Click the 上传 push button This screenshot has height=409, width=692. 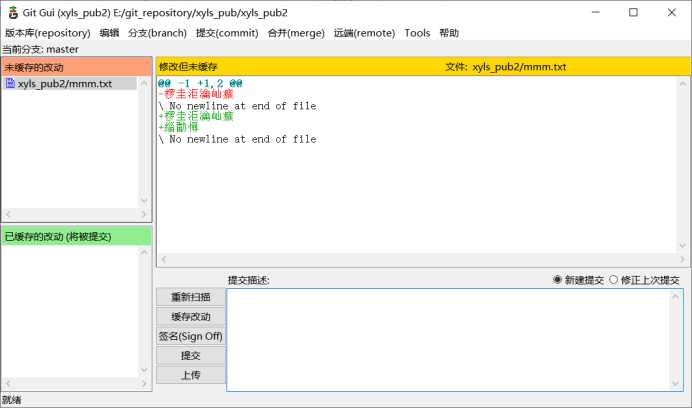point(191,375)
